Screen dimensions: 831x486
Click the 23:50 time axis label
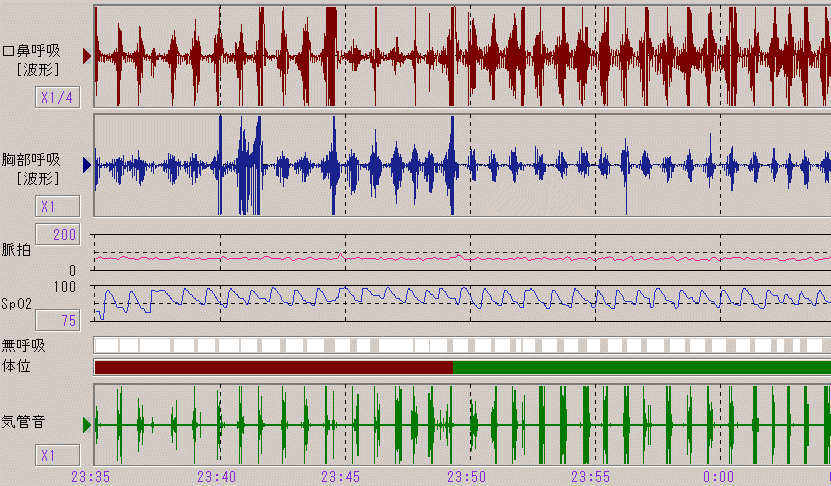(x=466, y=476)
